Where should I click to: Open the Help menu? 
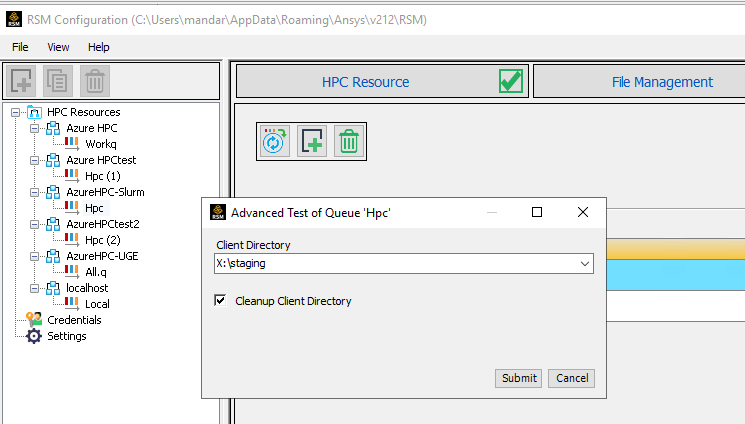point(98,47)
